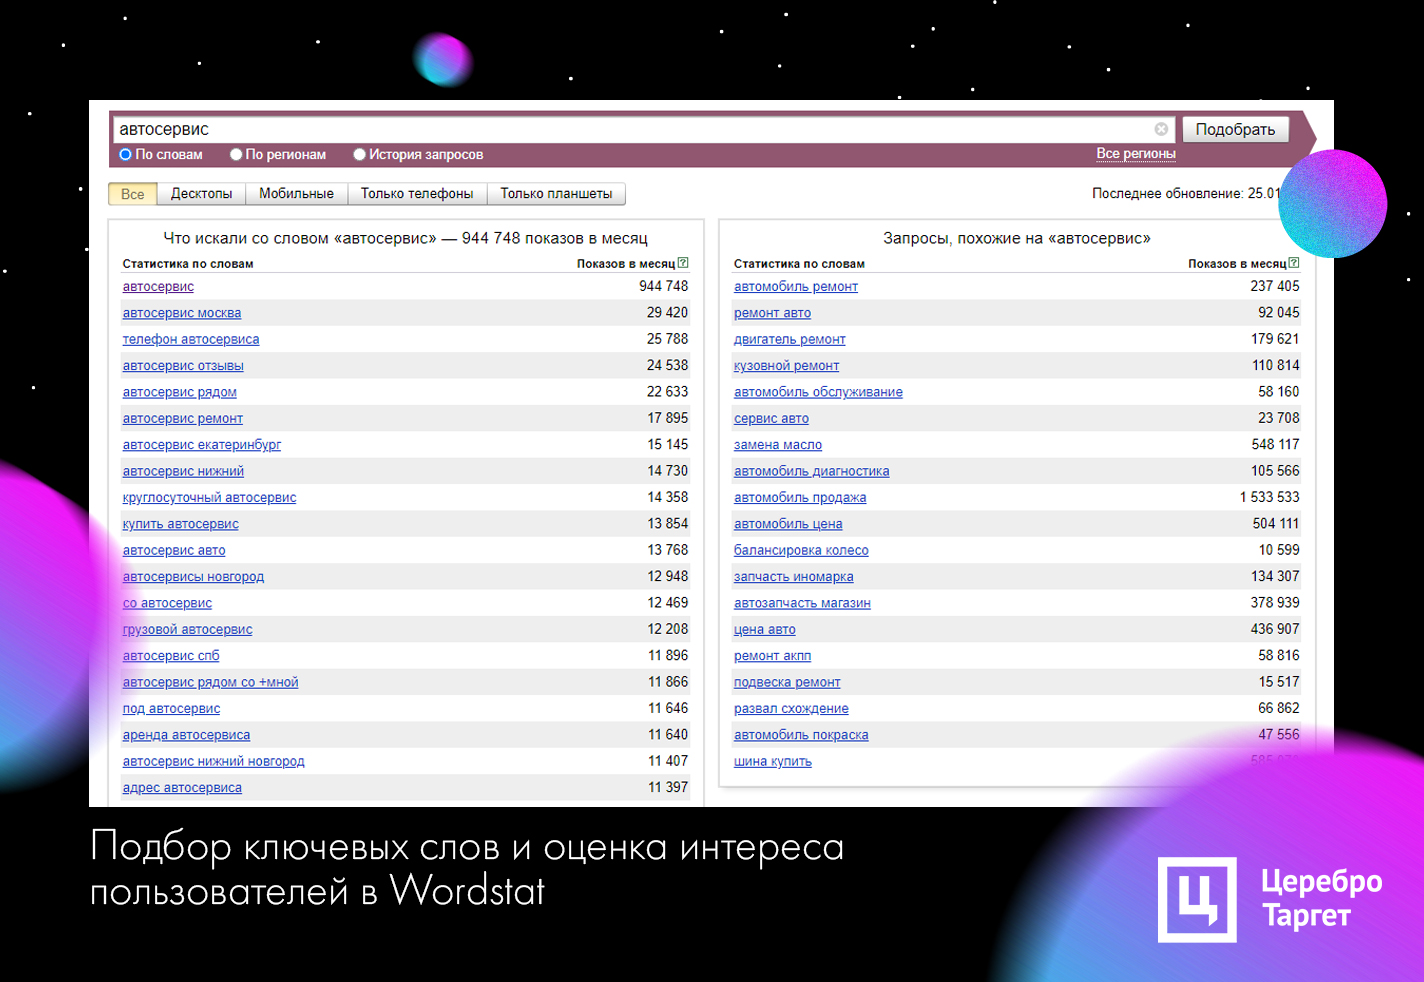Switch to the 'Десктопы' tab

[x=201, y=194]
